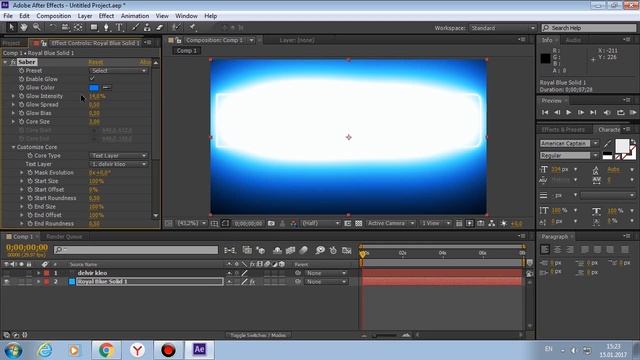The height and width of the screenshot is (360, 640).
Task: Toggle Core Size stopwatch keyframing
Action: pyautogui.click(x=21, y=122)
